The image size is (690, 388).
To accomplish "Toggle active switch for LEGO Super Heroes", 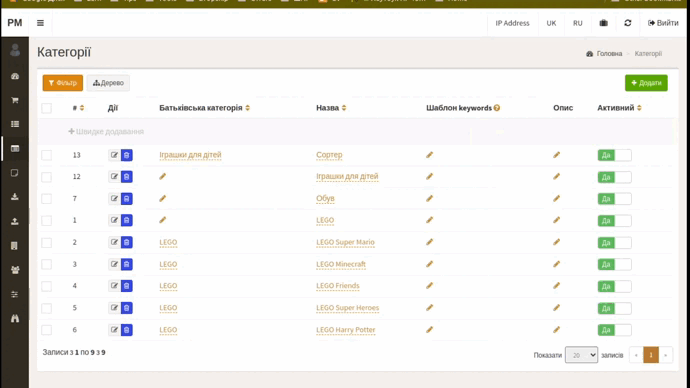I will pos(614,308).
